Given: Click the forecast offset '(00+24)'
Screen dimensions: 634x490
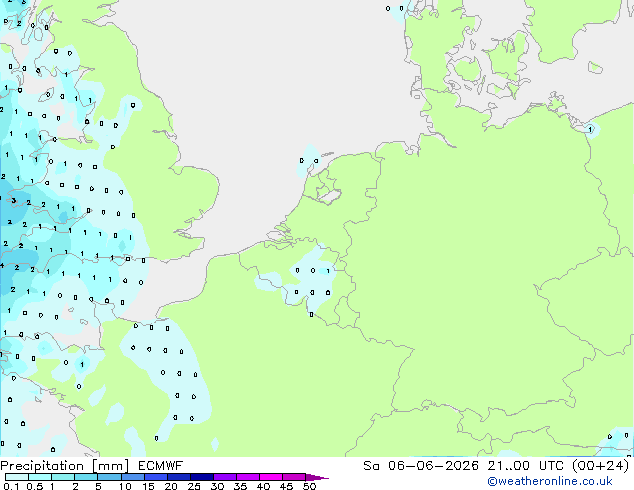Looking at the screenshot, I should (x=600, y=466).
